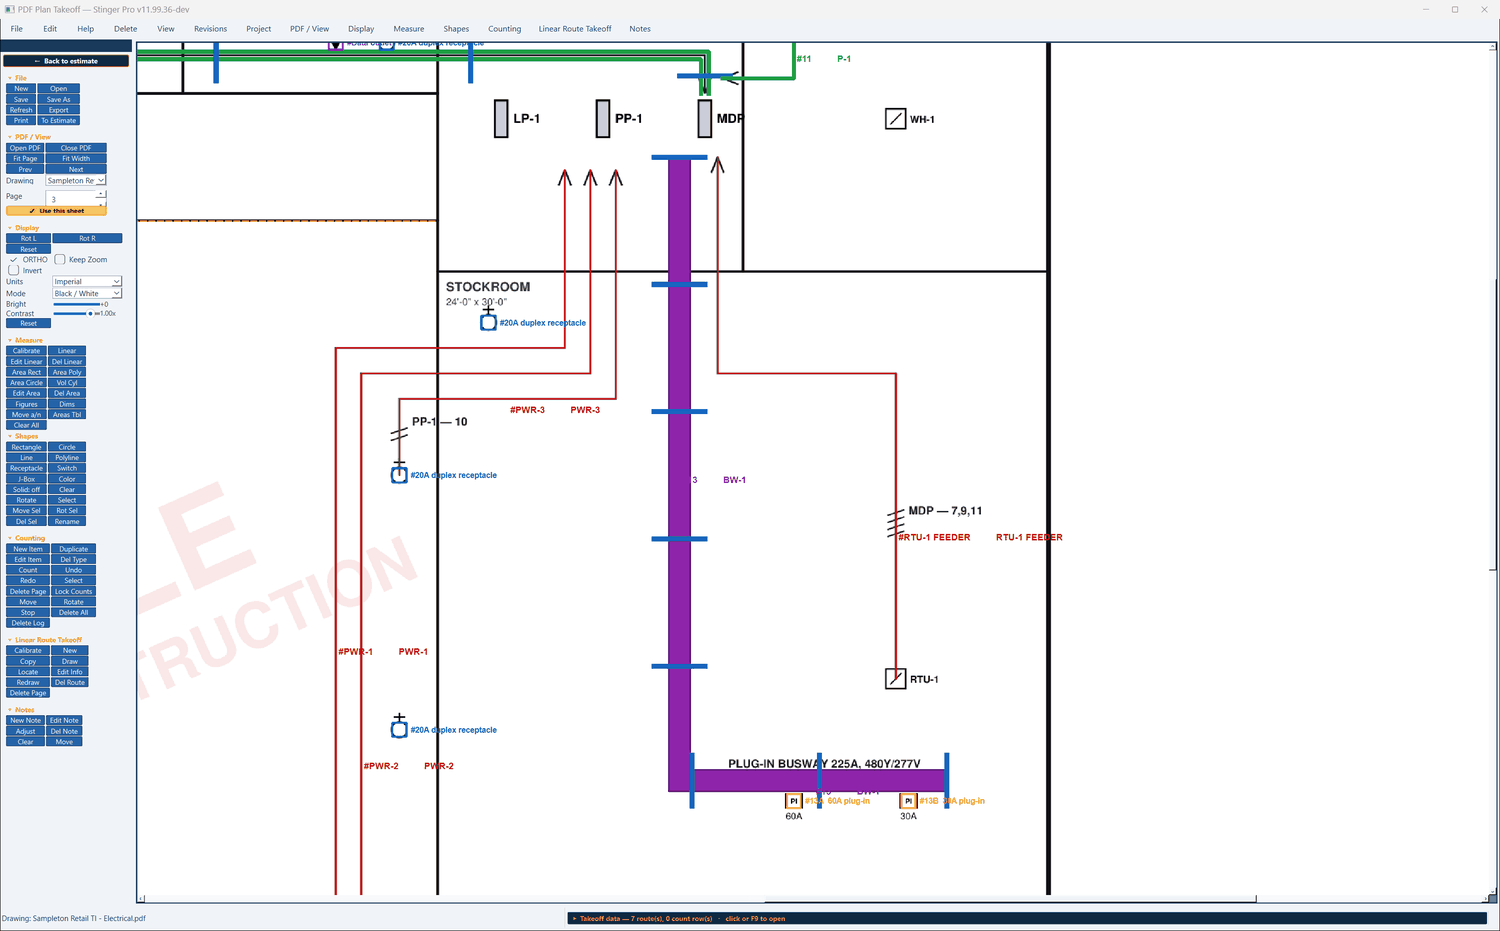Click the Polyline shape button
1500x931 pixels.
tap(67, 458)
